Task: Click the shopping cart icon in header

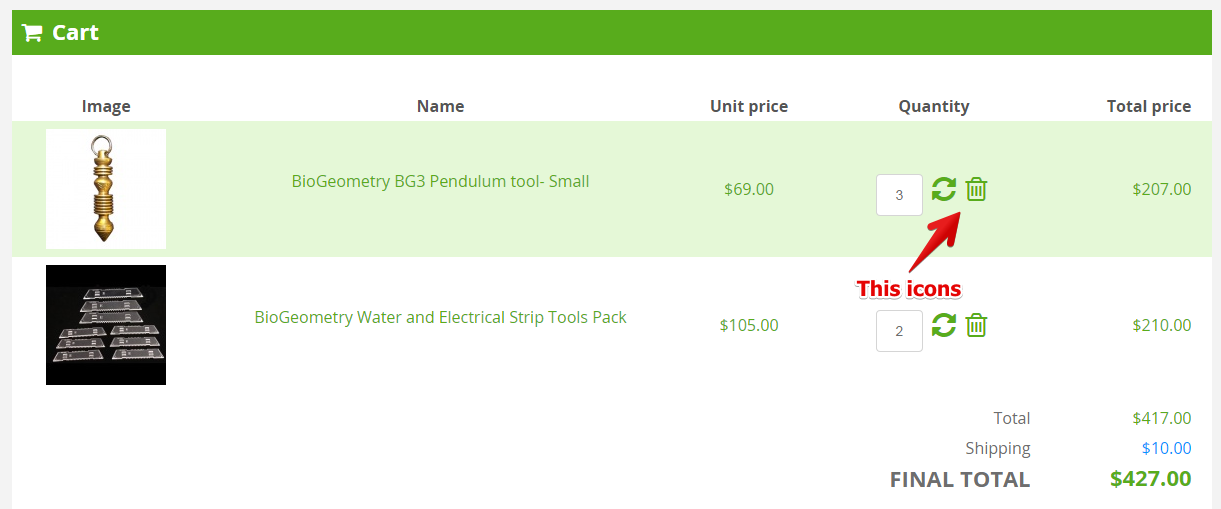Action: 32,33
